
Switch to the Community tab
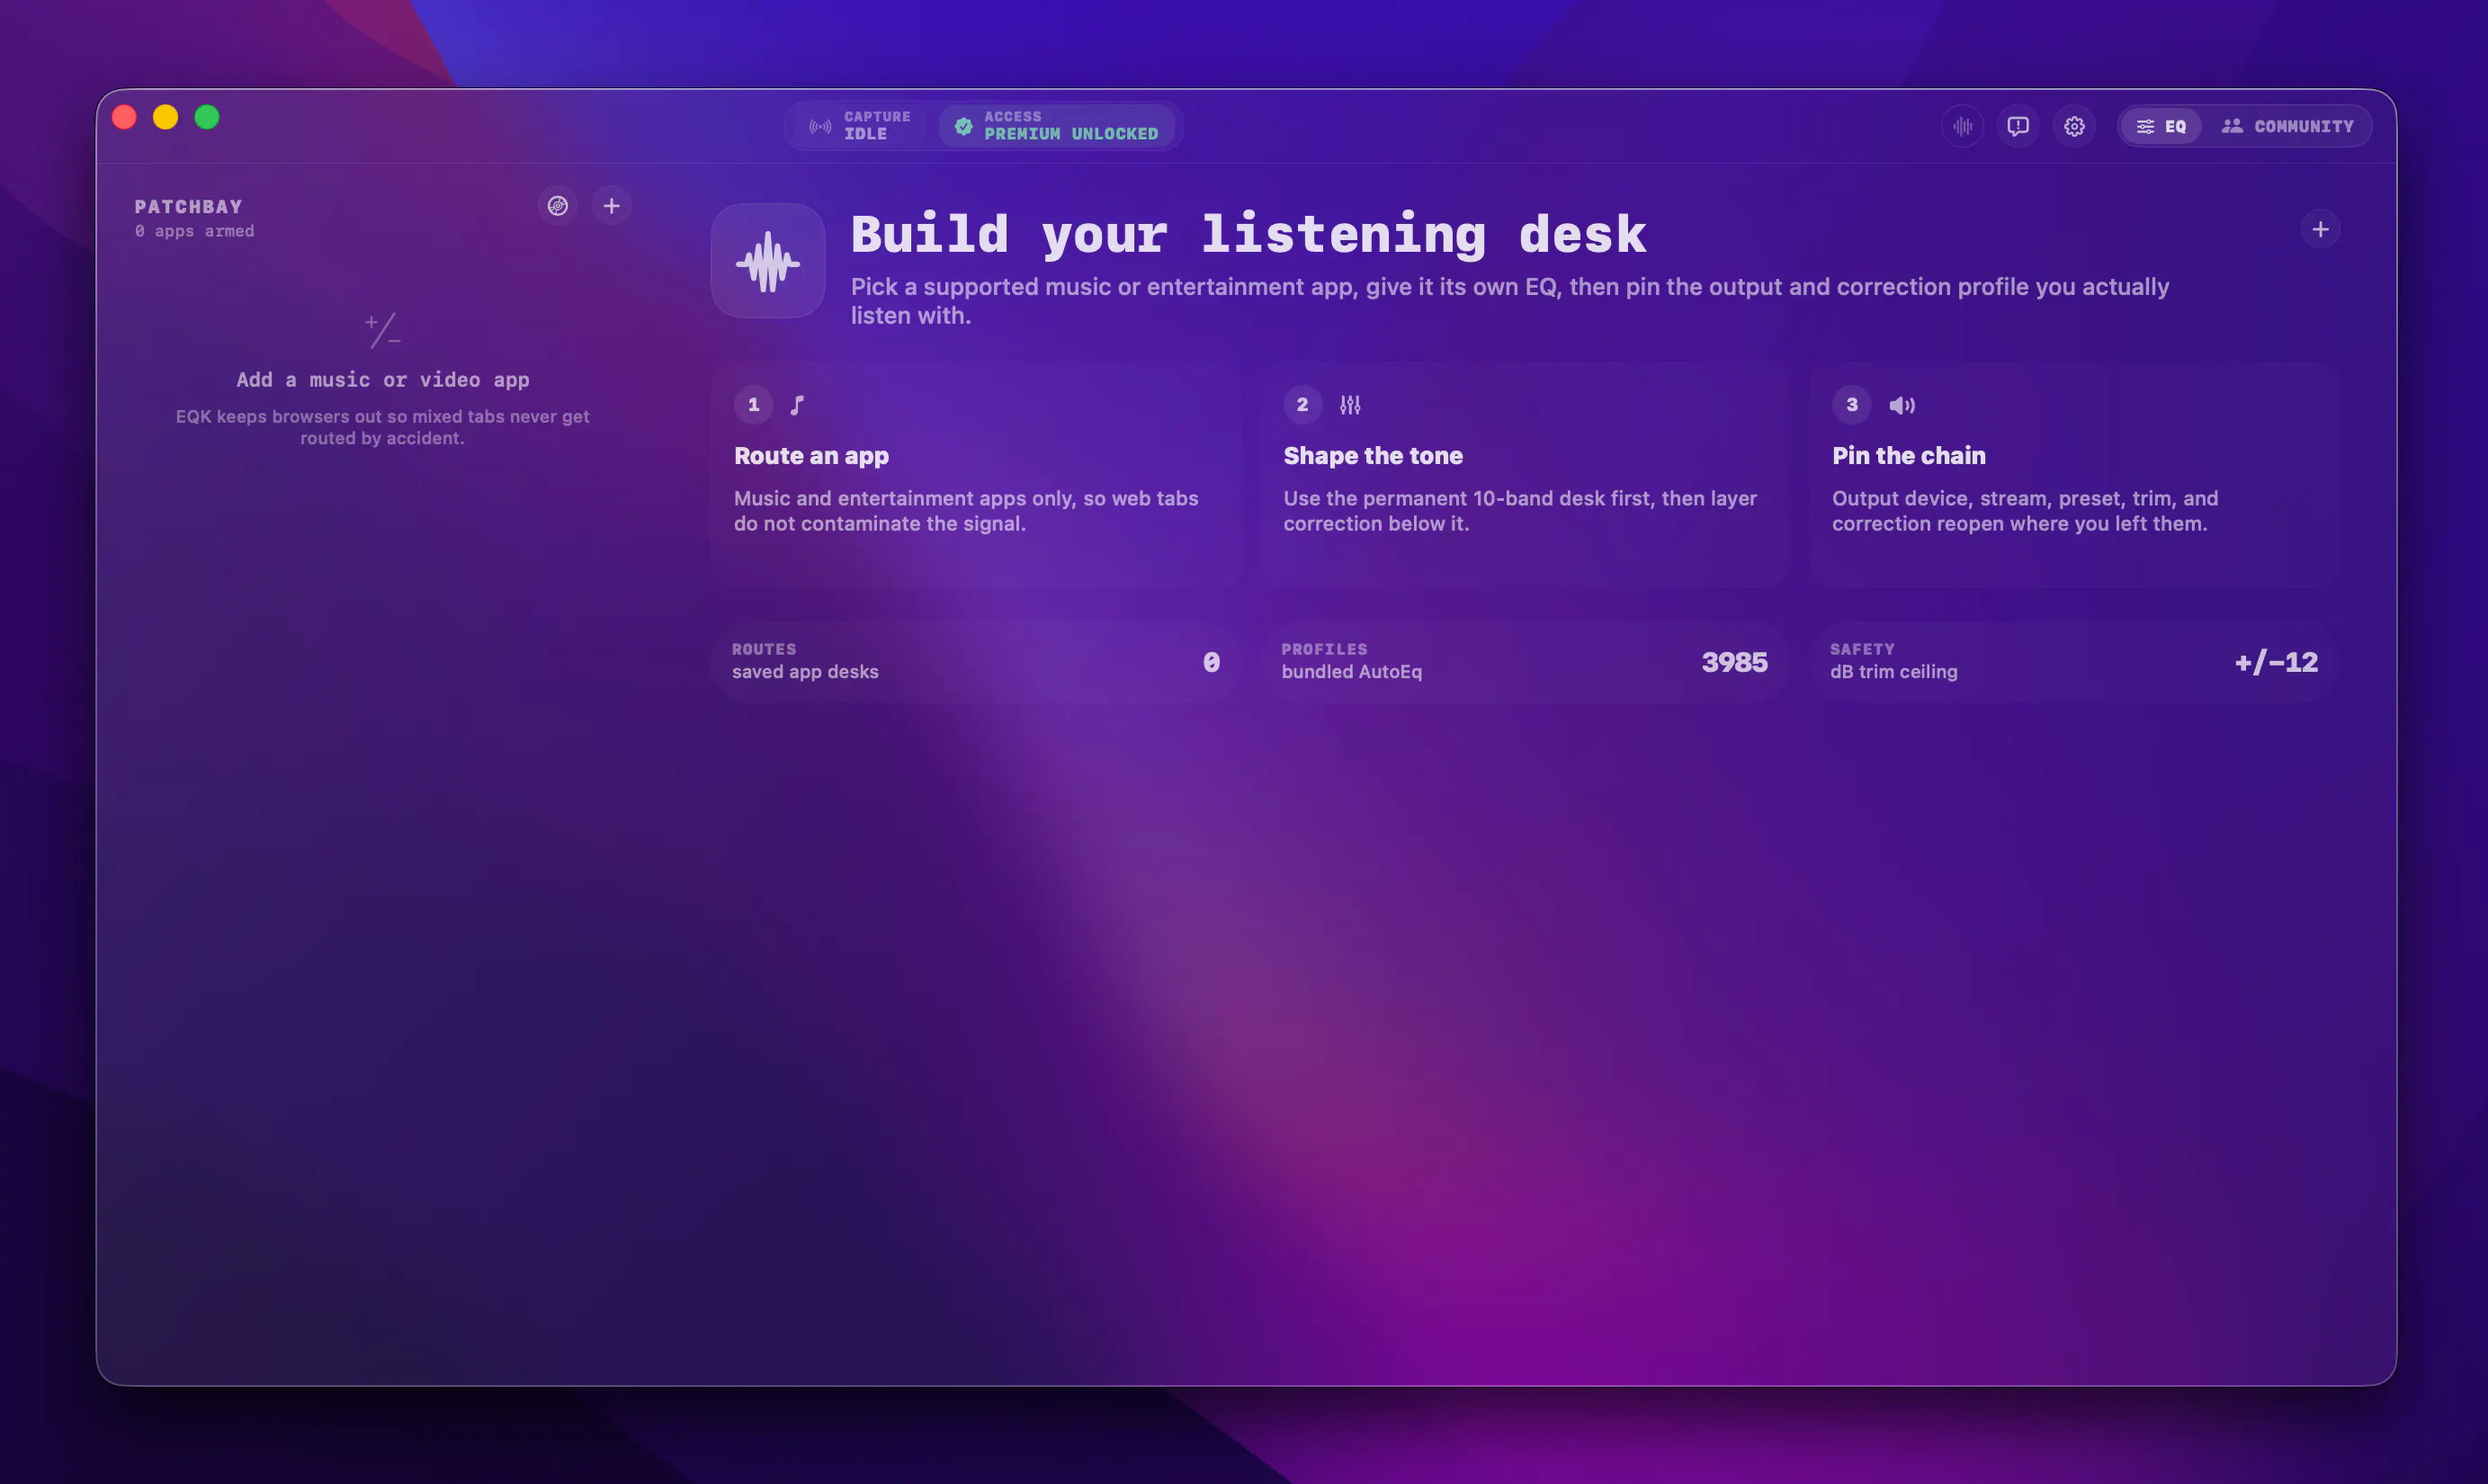2287,126
